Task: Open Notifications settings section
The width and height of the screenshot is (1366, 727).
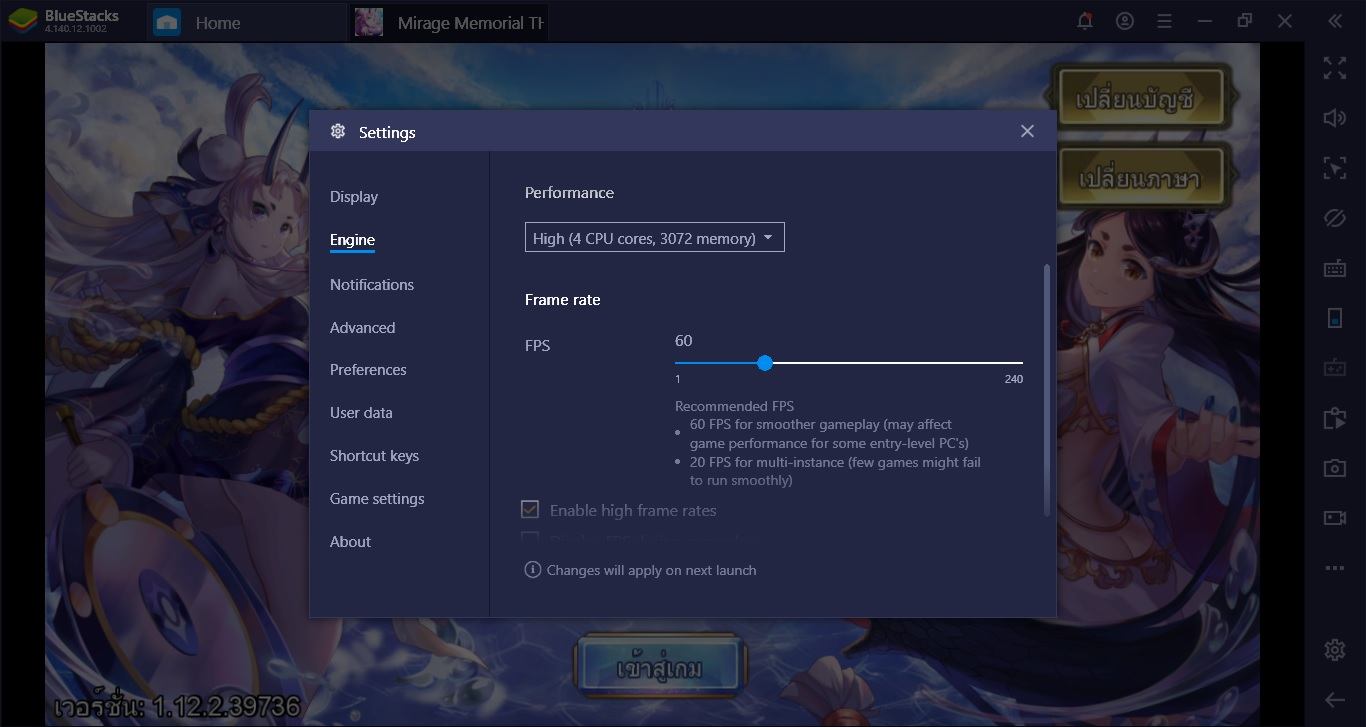Action: [x=372, y=285]
